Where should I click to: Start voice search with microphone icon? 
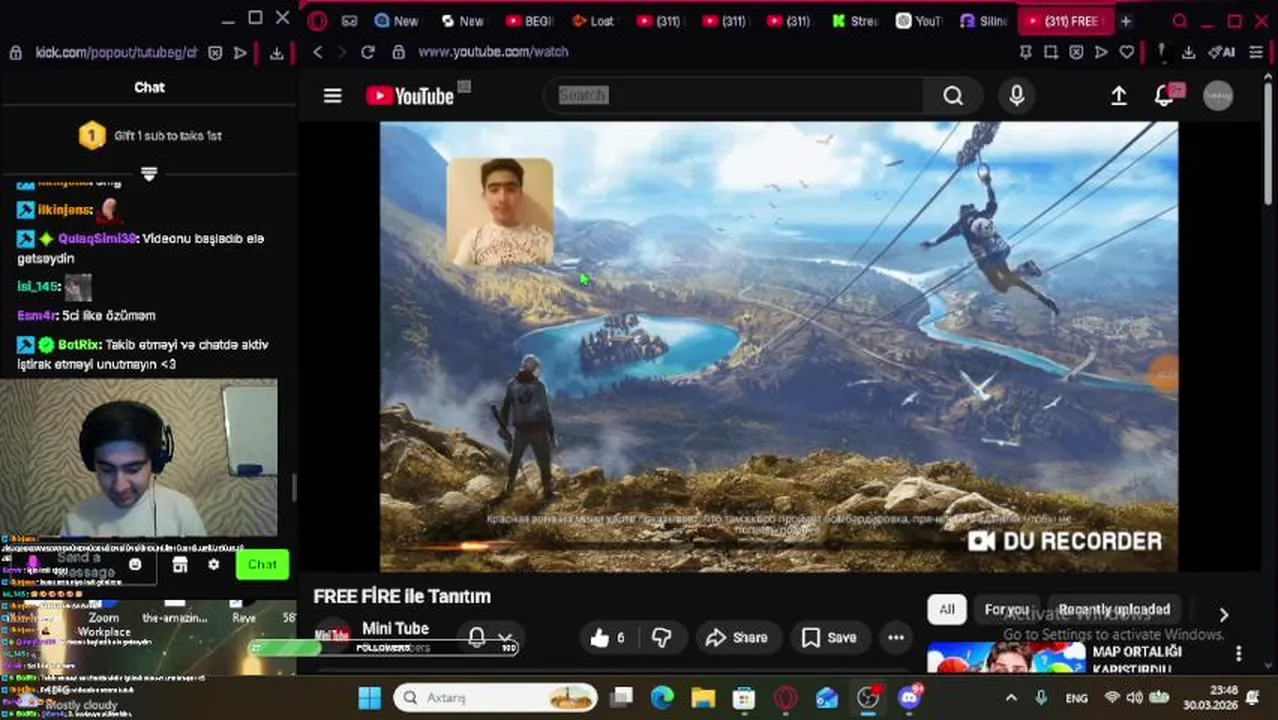1017,95
